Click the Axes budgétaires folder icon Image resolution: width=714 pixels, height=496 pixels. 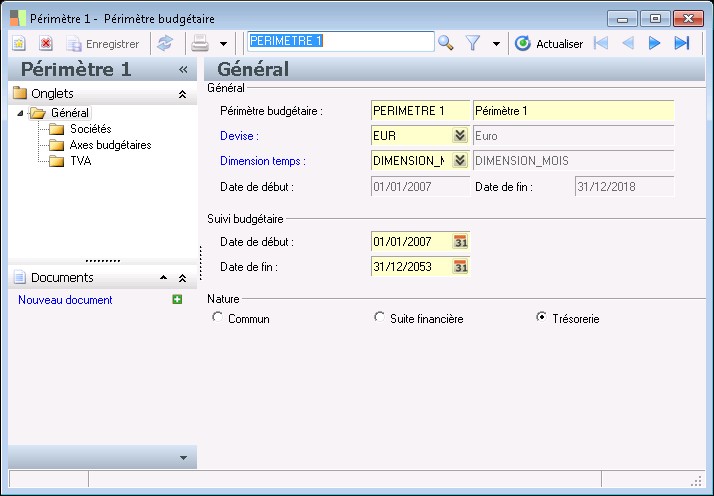56,145
